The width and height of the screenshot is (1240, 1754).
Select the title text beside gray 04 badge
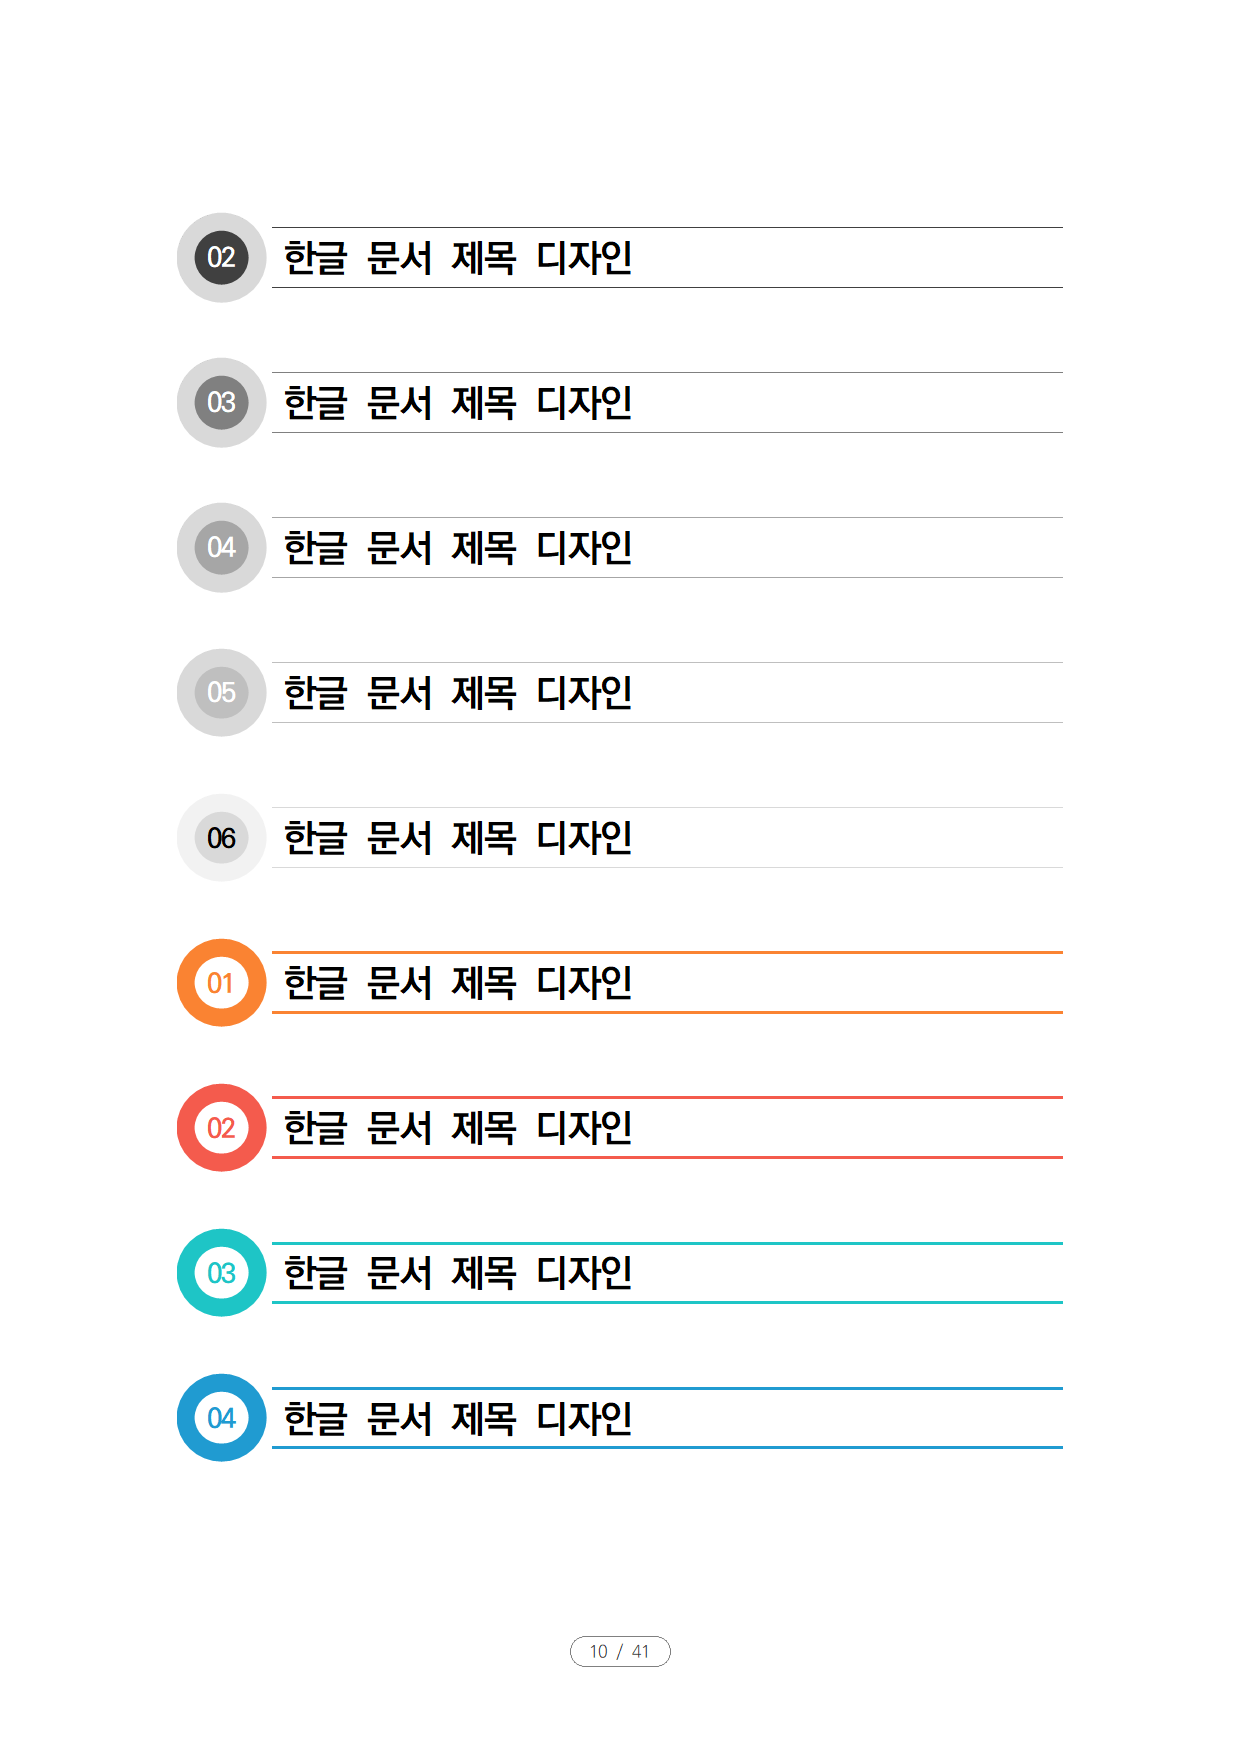[458, 548]
